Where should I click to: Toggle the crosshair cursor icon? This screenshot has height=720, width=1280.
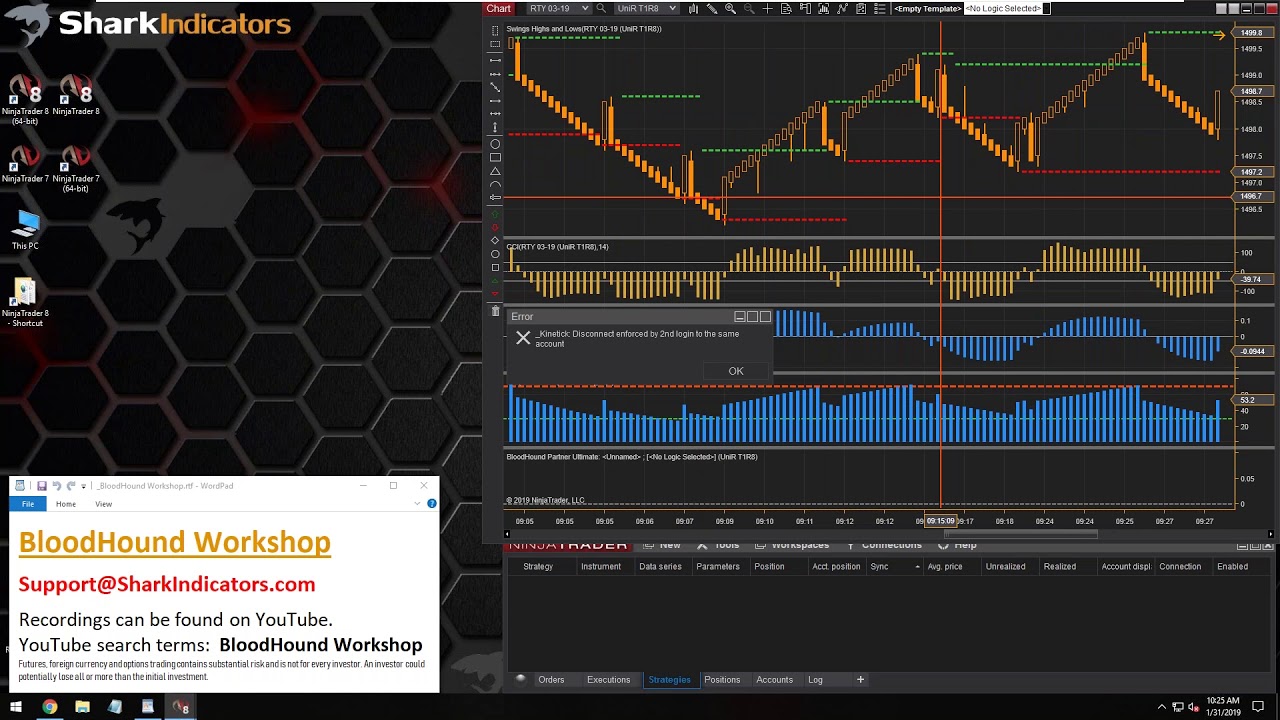(767, 8)
